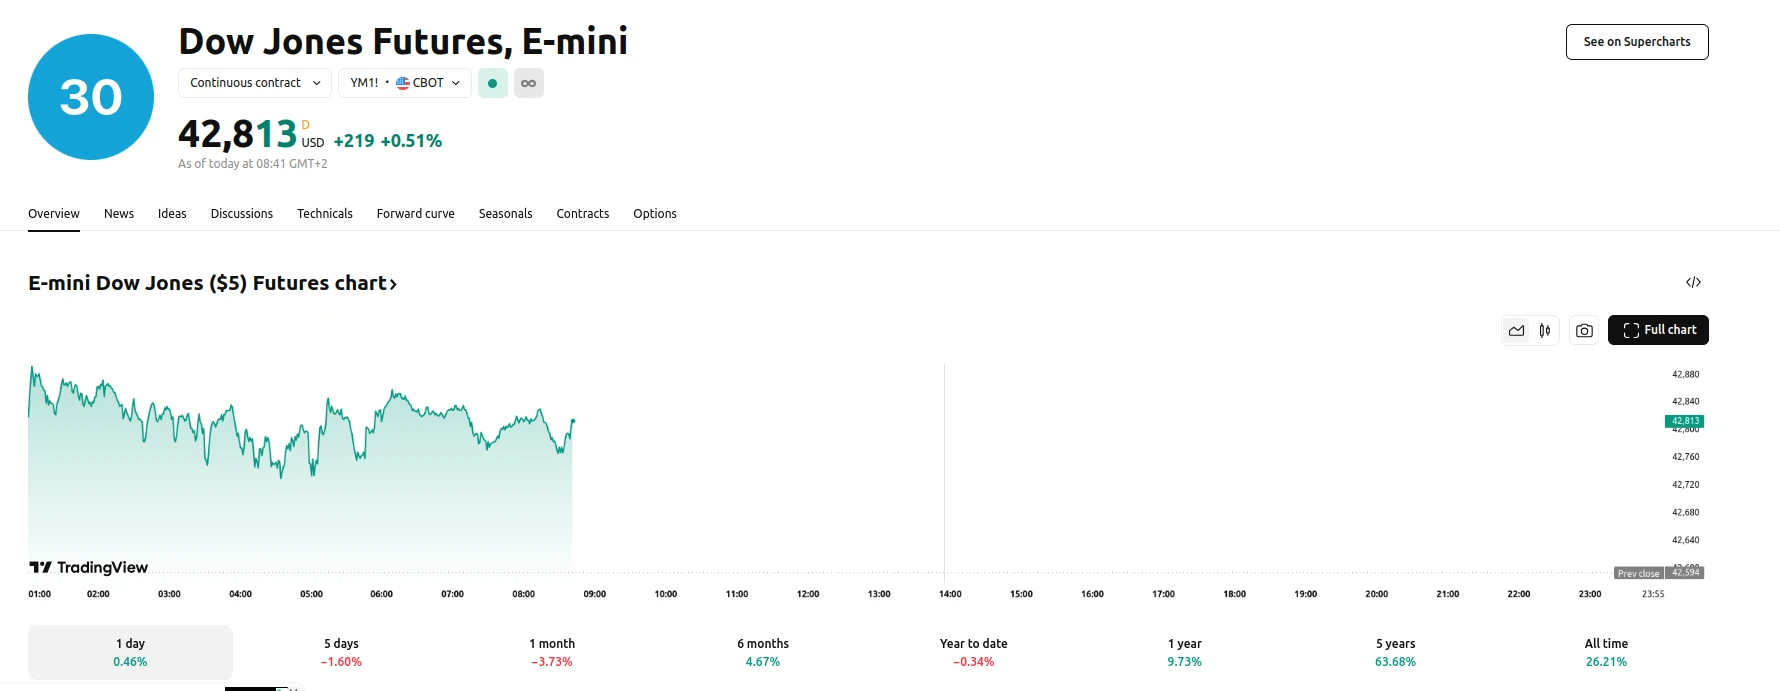Click the green market open status dot
Image resolution: width=1780 pixels, height=691 pixels.
[492, 83]
